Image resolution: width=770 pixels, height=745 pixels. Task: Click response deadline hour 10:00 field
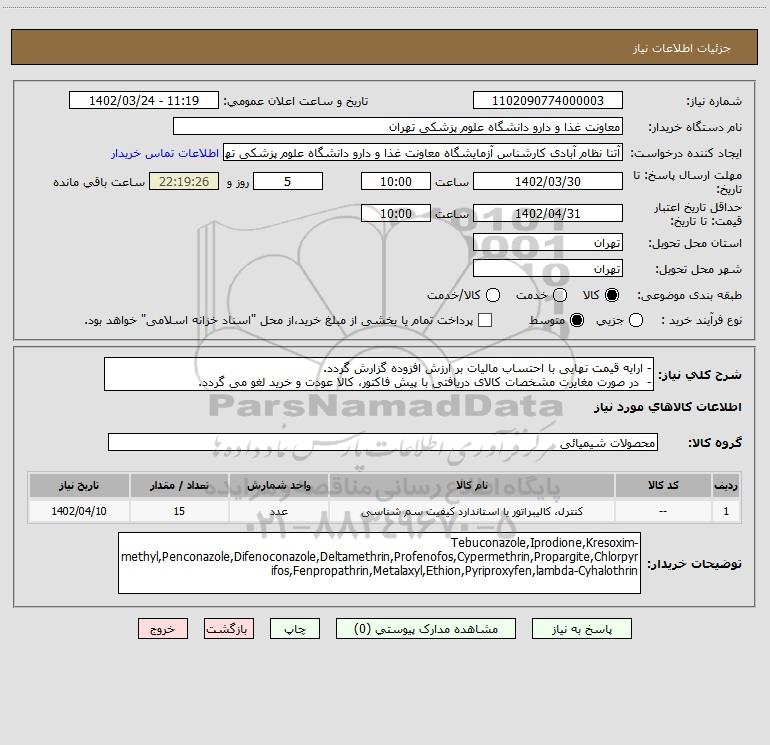pos(396,181)
